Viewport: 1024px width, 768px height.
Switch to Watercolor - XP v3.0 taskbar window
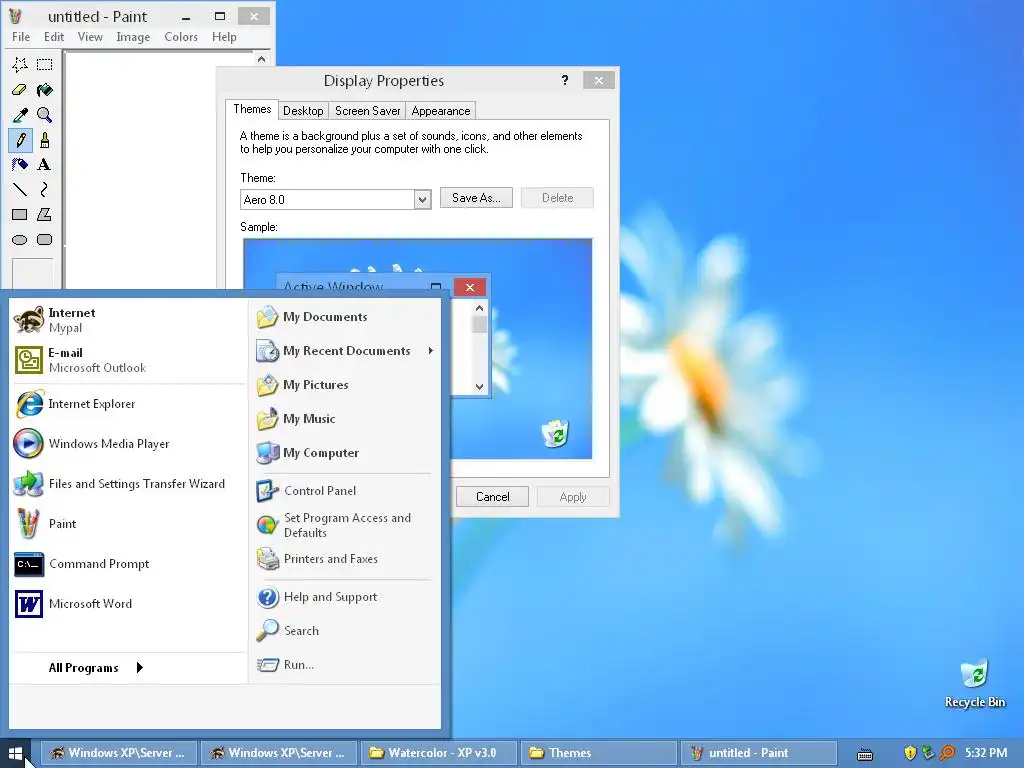pyautogui.click(x=439, y=753)
